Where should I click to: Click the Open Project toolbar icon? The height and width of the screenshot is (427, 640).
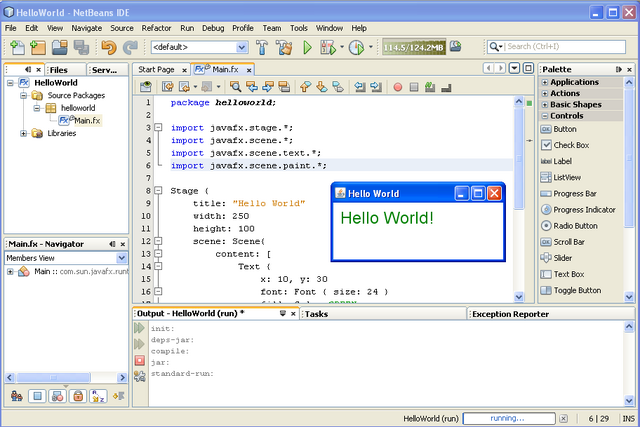[60, 47]
